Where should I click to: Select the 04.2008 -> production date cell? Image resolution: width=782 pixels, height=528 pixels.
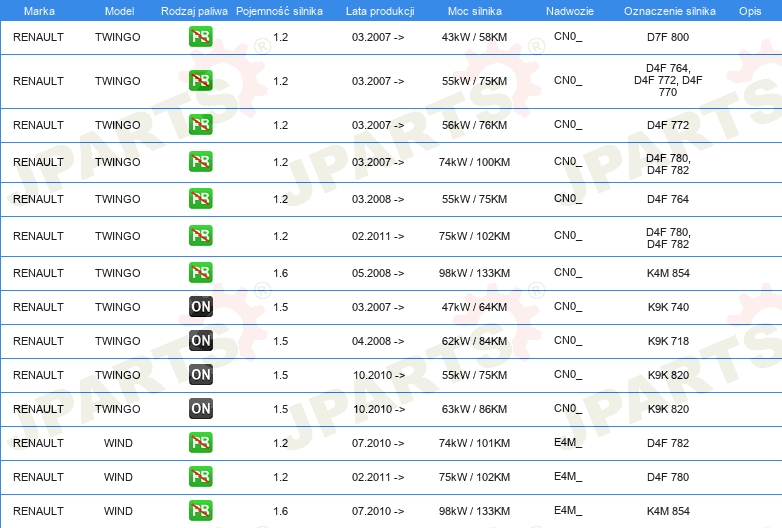point(378,341)
